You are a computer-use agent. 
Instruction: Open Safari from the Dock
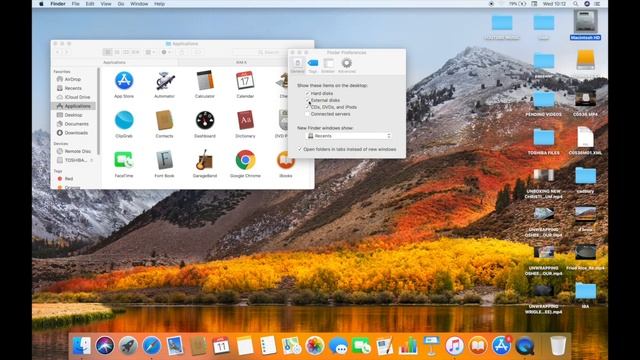click(151, 345)
